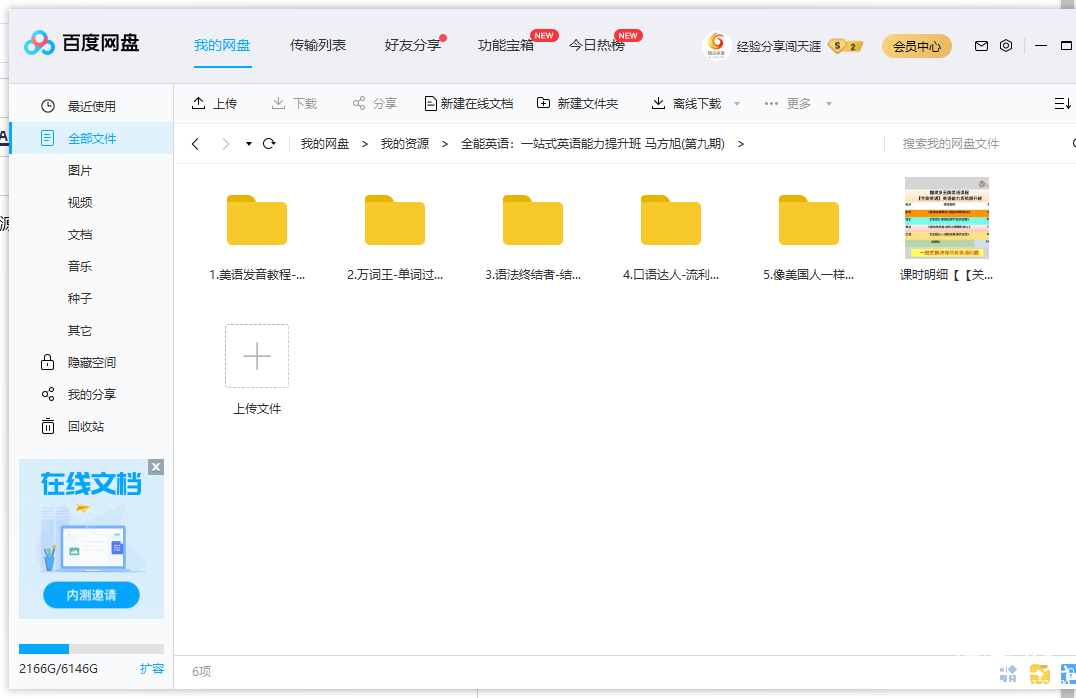Screen dimensions: 1076x698
Task: Create a new folder (新建文件夹)
Action: (x=577, y=103)
